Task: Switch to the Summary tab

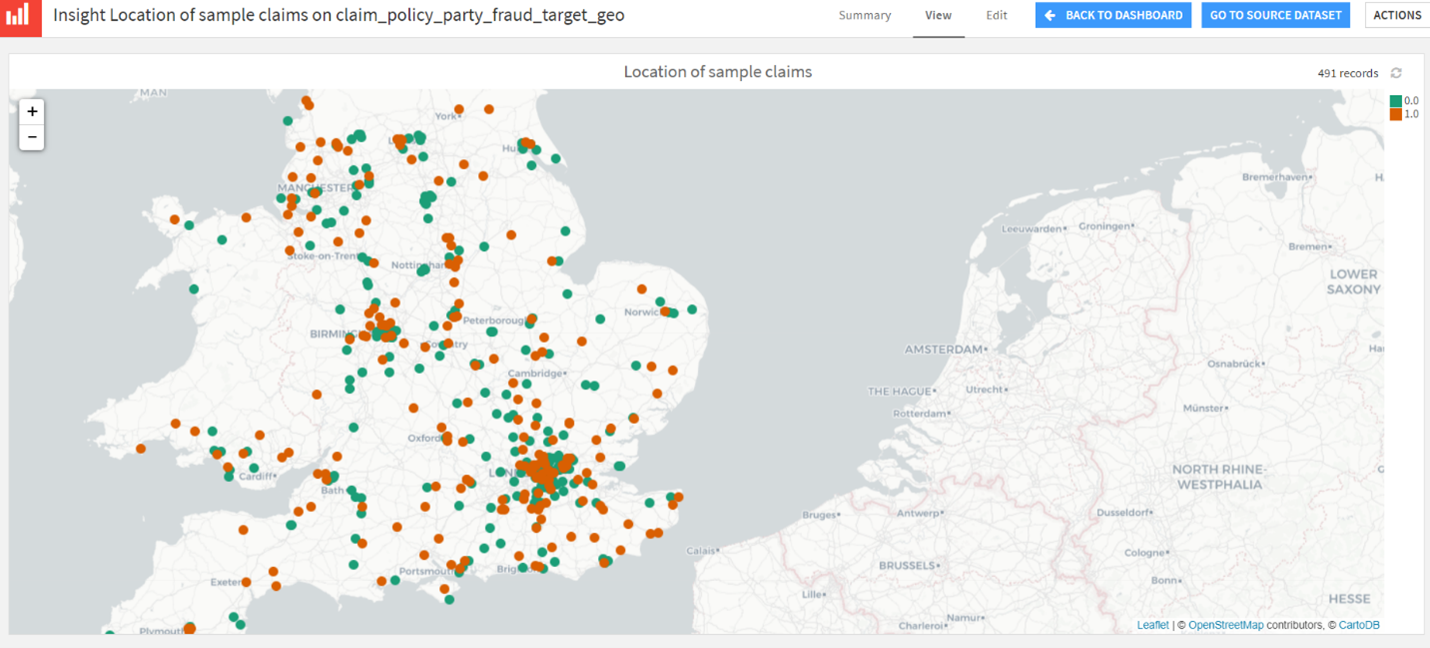Action: point(864,16)
